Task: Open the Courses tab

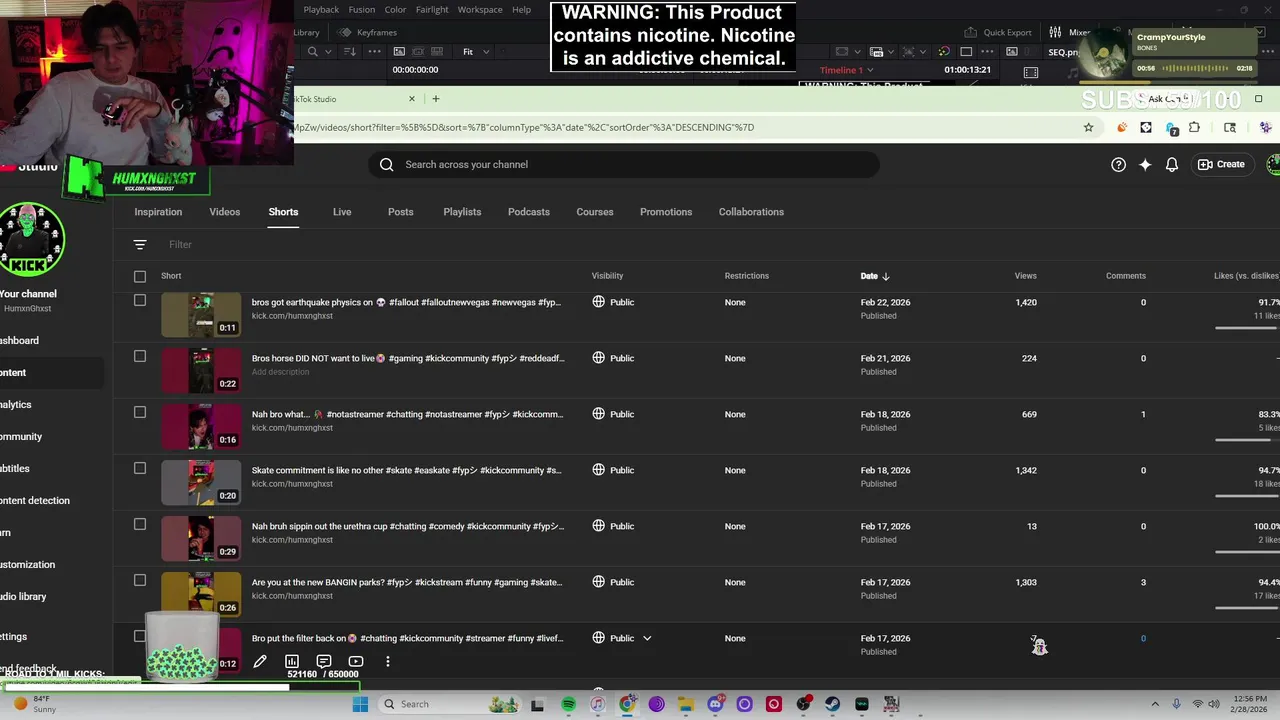Action: pos(595,212)
